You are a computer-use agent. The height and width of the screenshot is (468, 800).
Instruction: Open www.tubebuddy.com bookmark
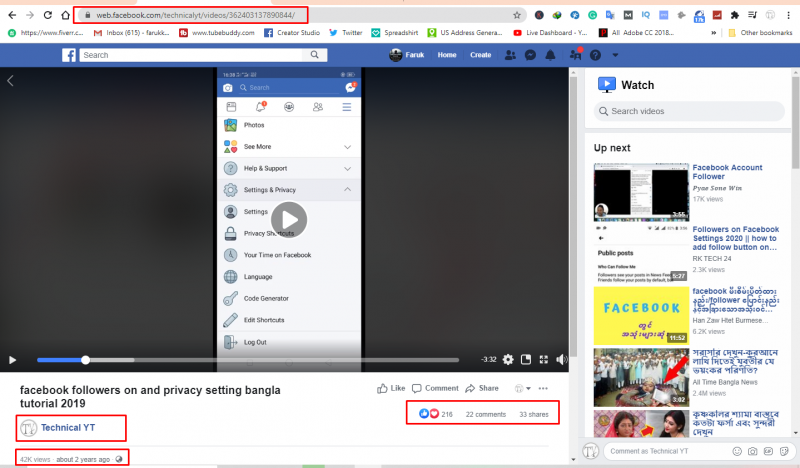(217, 33)
